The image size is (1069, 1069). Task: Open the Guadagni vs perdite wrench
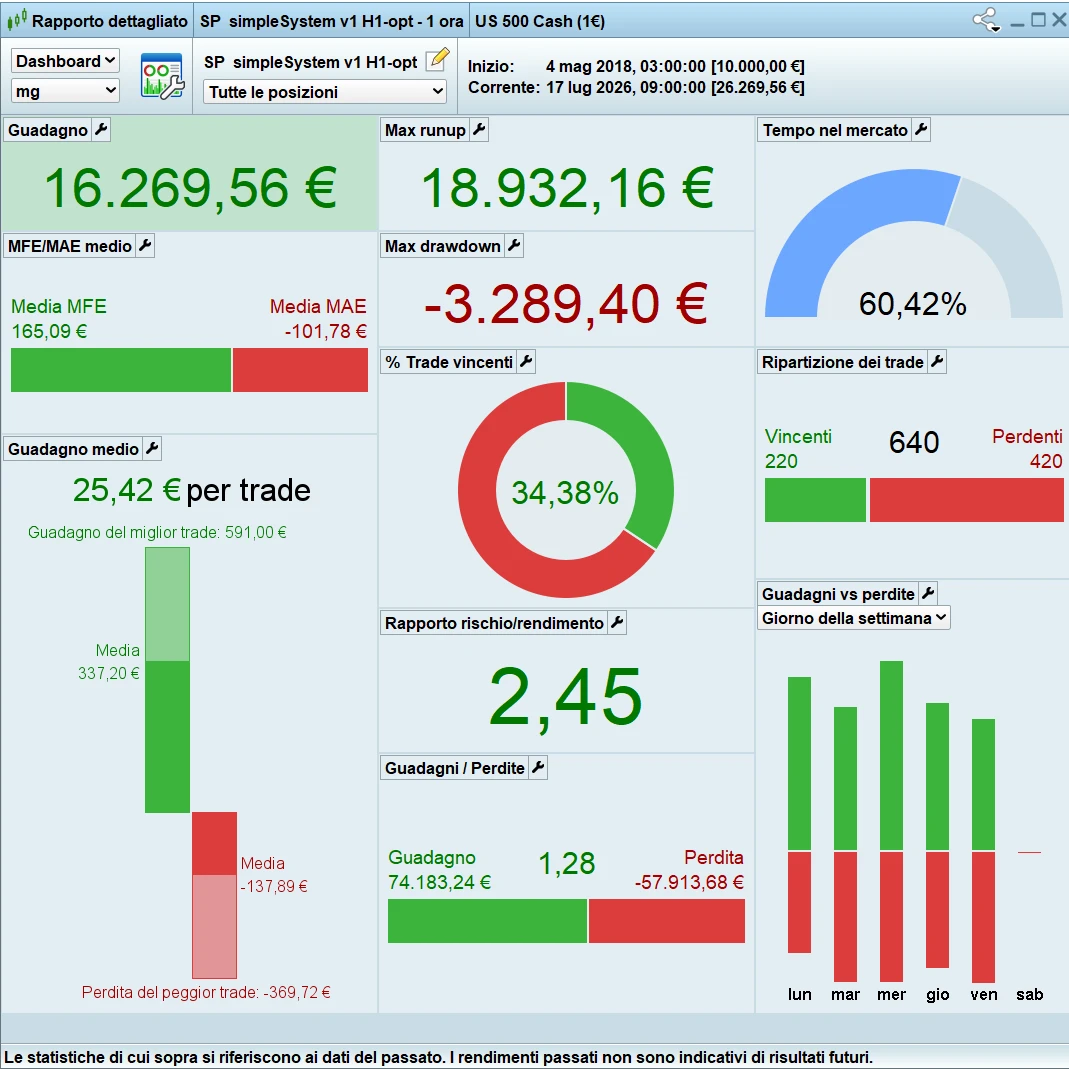(x=929, y=593)
